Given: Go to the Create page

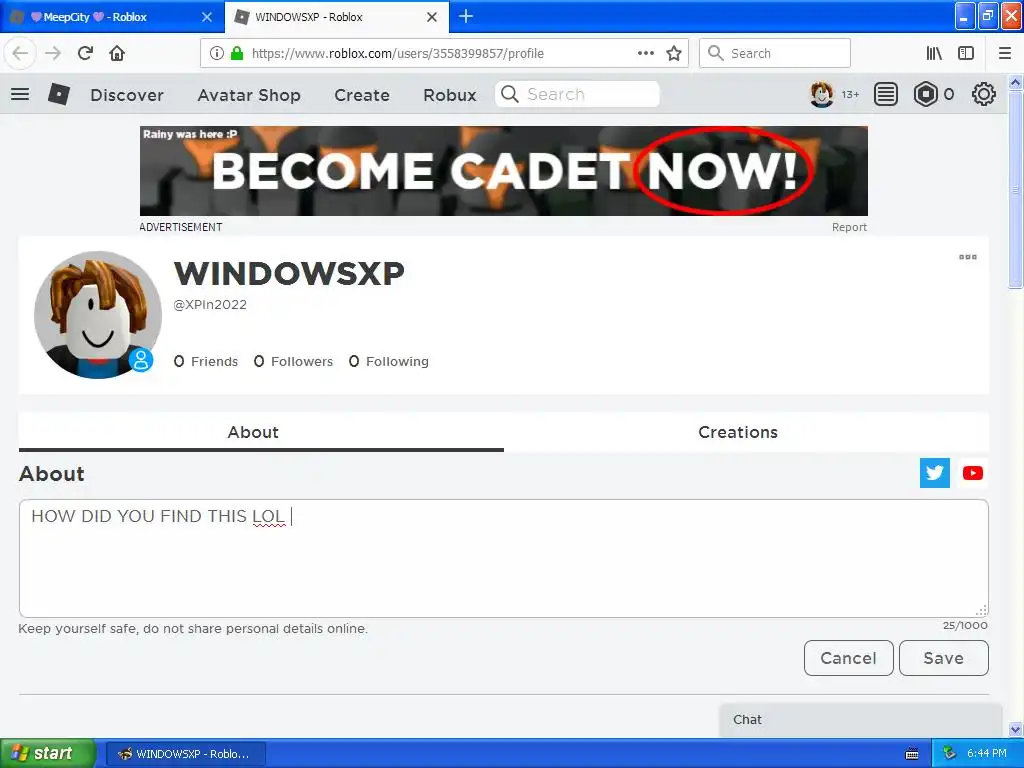Looking at the screenshot, I should 362,95.
